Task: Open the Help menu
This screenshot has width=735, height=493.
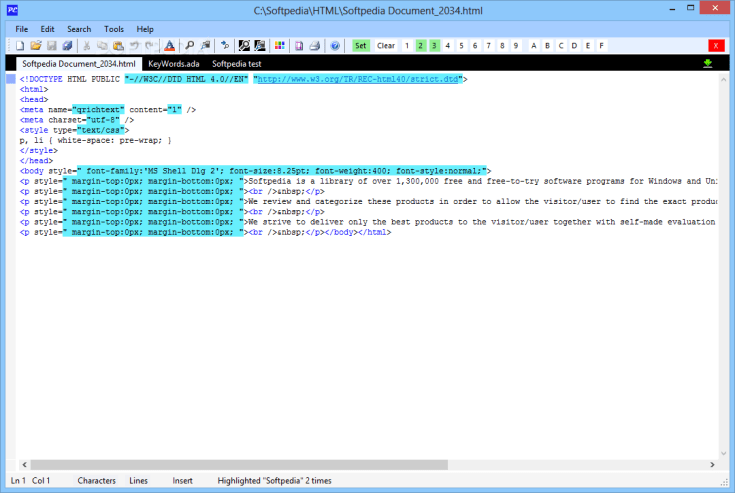Action: (145, 29)
